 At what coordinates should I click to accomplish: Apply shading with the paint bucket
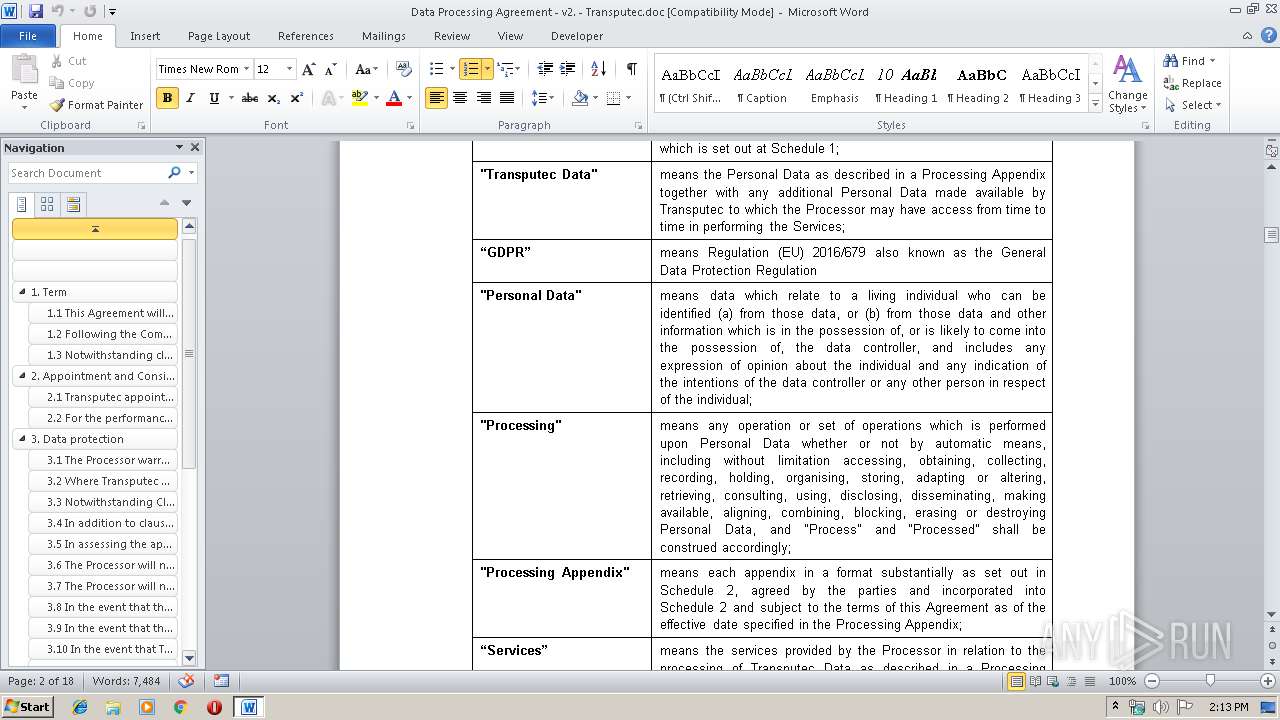coord(580,98)
